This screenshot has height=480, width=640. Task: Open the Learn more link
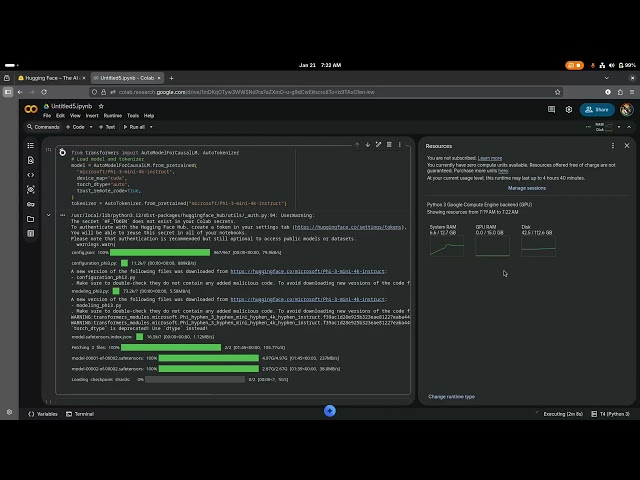490,158
